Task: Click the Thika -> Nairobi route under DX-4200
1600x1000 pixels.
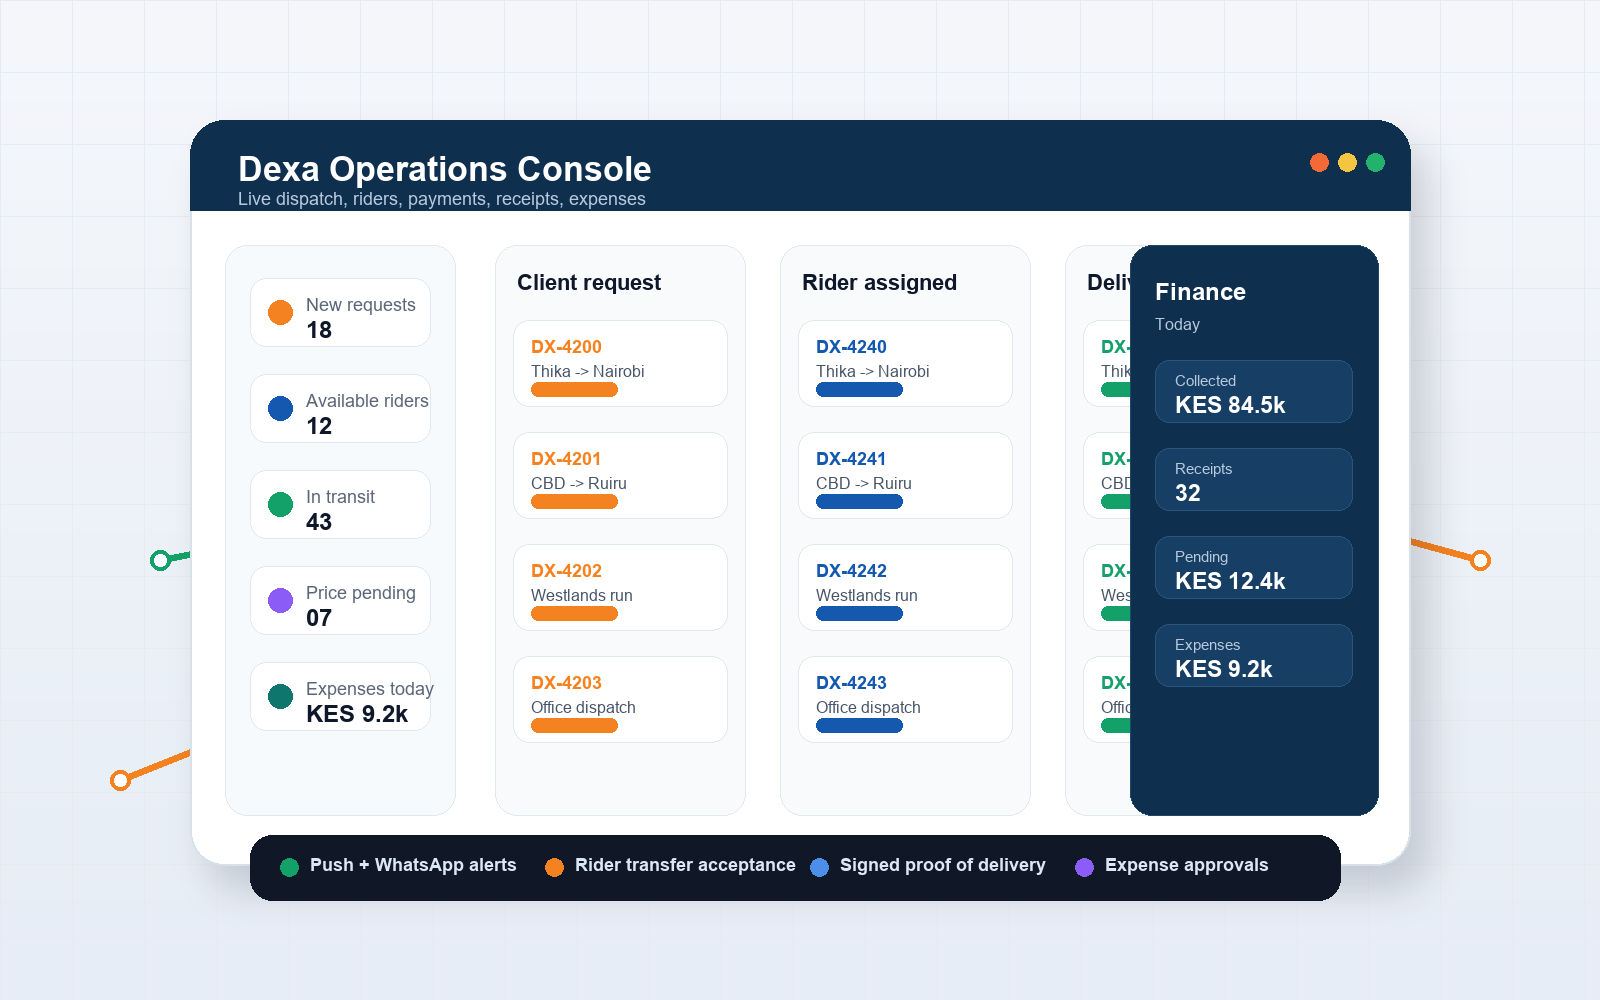Action: coord(588,371)
